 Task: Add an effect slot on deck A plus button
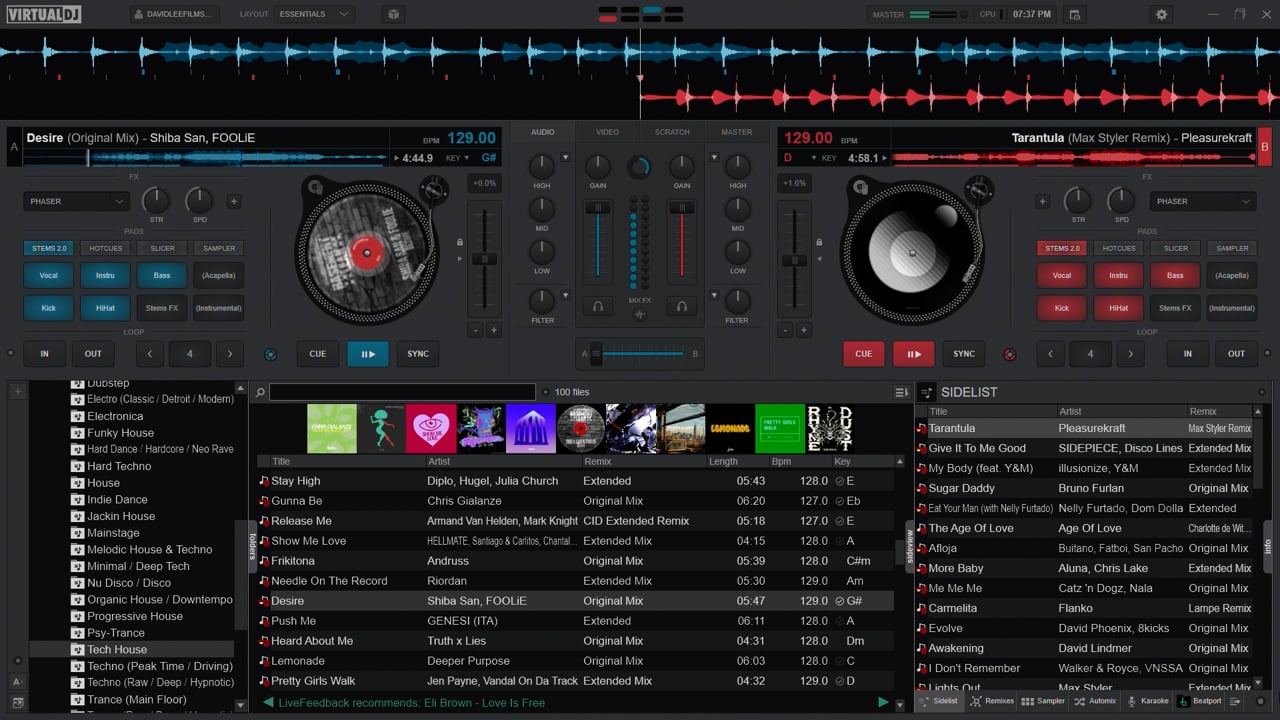coord(234,201)
